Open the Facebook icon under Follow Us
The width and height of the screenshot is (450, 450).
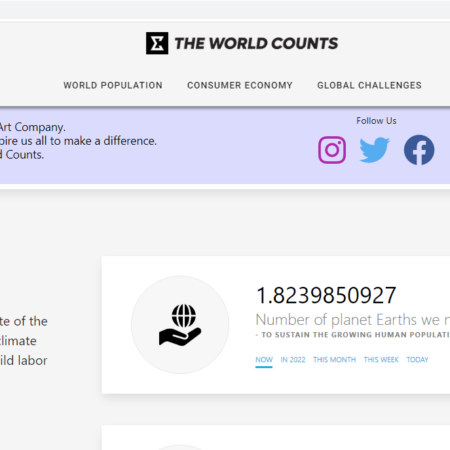pos(419,150)
